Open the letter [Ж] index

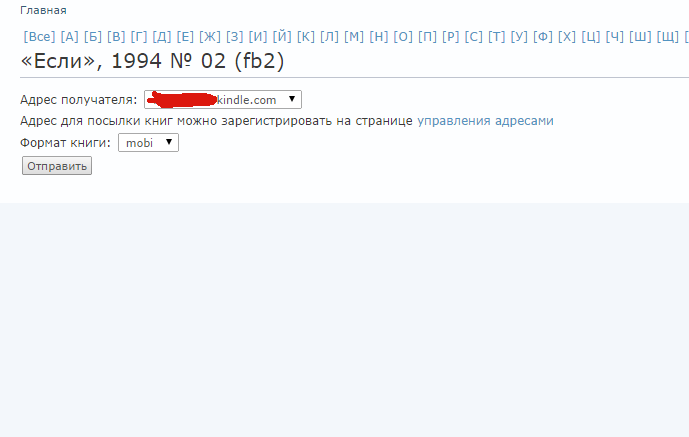(210, 36)
